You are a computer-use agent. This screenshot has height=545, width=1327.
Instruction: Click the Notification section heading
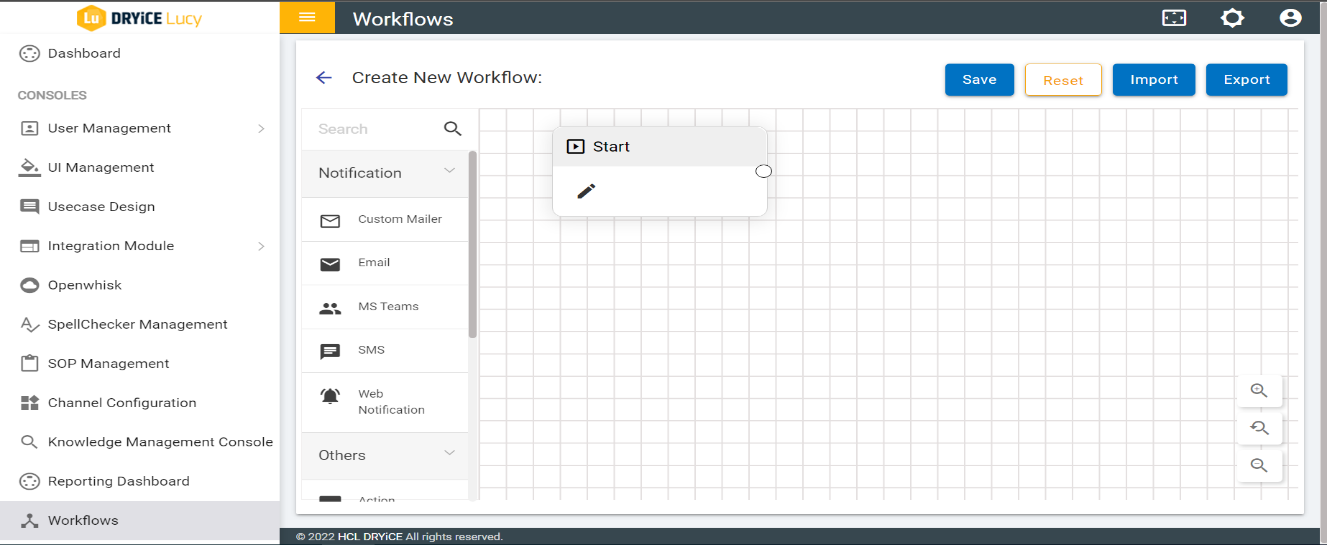[x=360, y=173]
